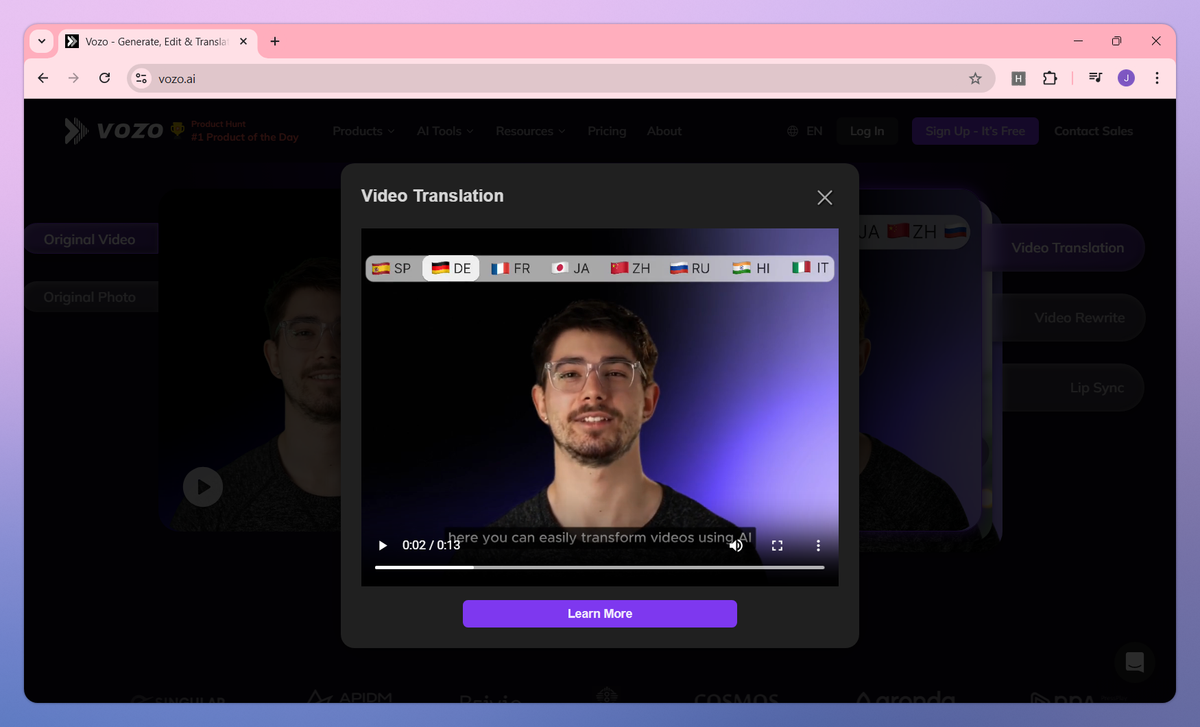Select the Pricing menu item
This screenshot has width=1200, height=727.
click(607, 130)
